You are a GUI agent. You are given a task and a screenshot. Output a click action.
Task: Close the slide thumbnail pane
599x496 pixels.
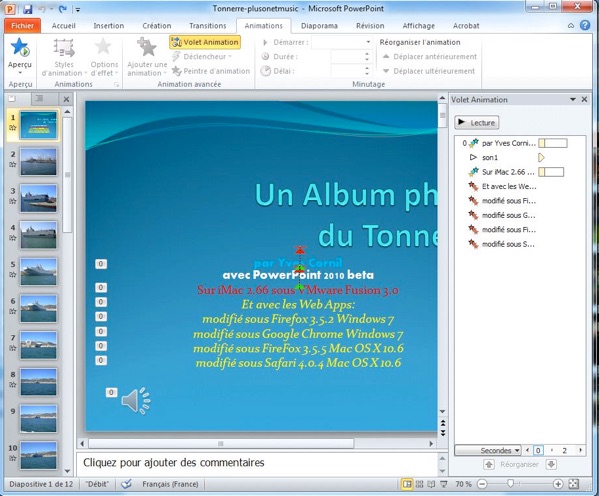66,99
